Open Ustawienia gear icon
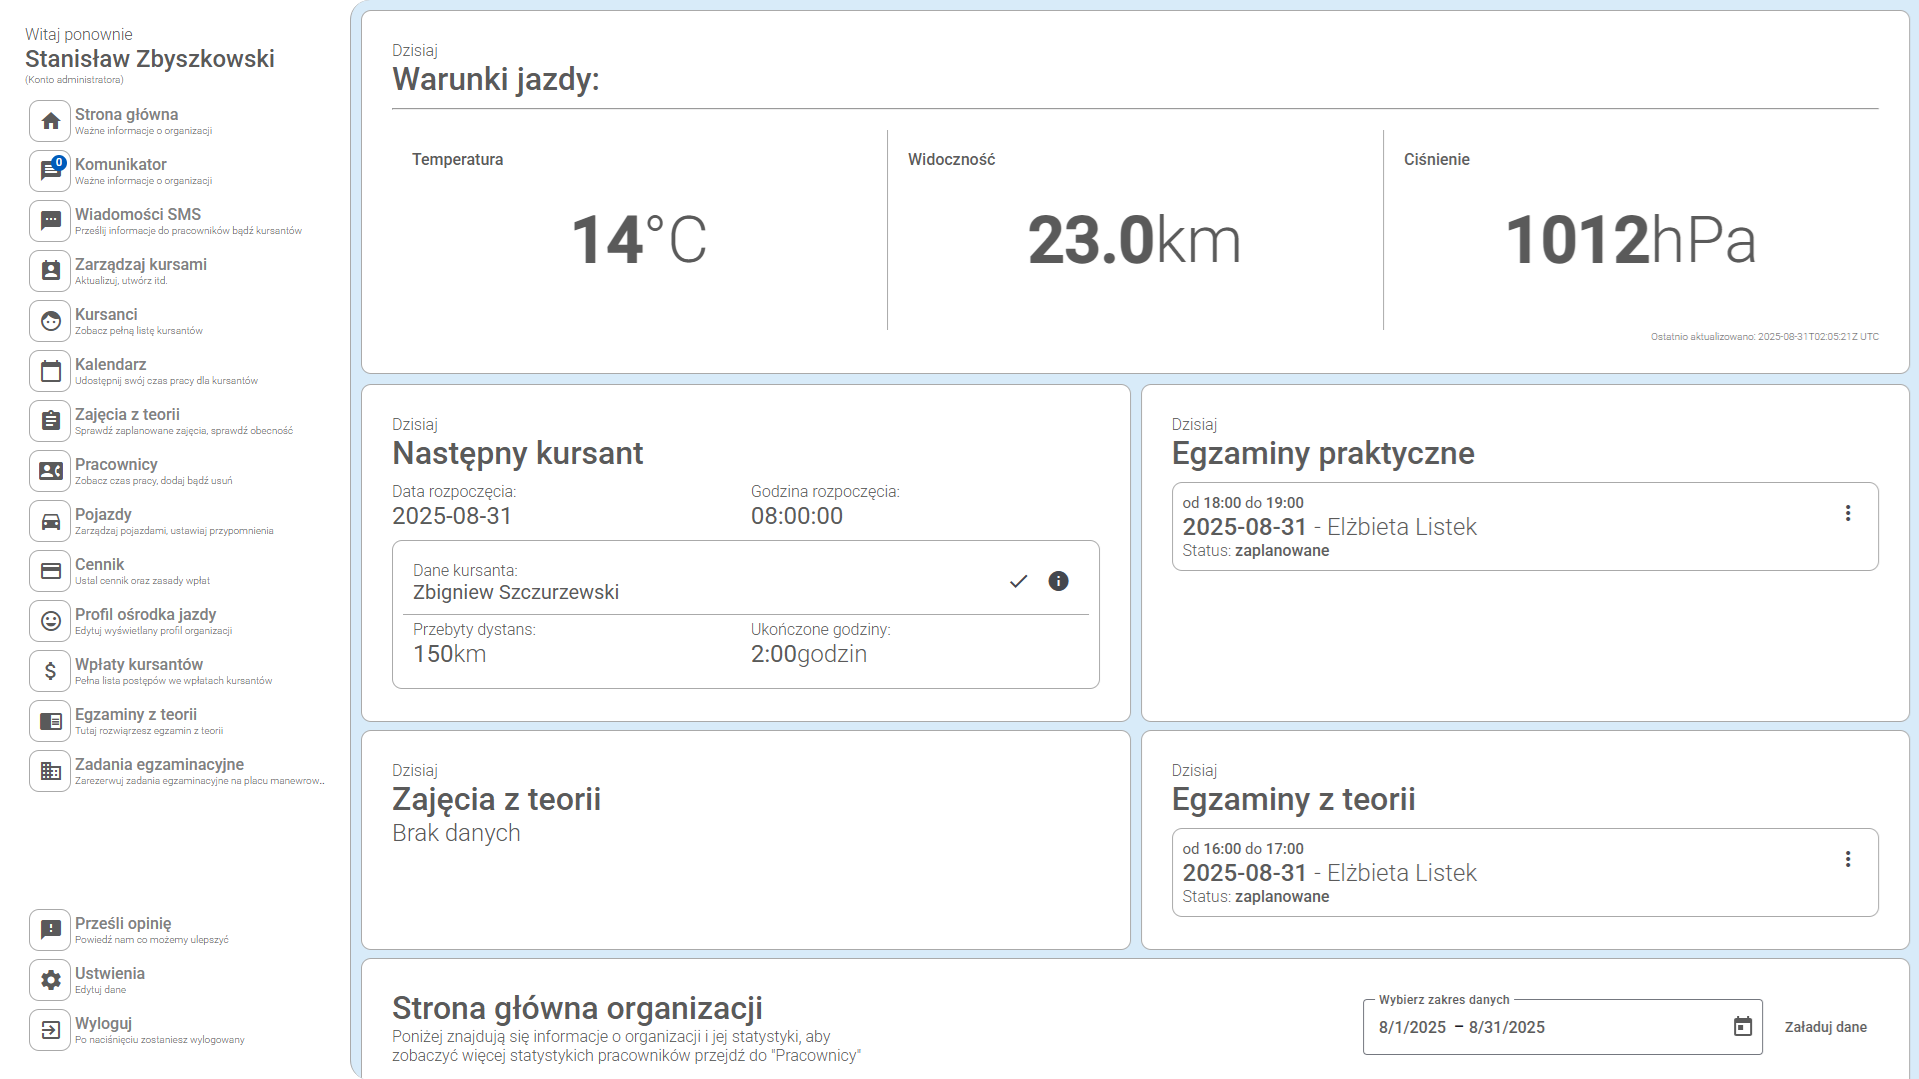1919x1079 pixels. tap(50, 980)
